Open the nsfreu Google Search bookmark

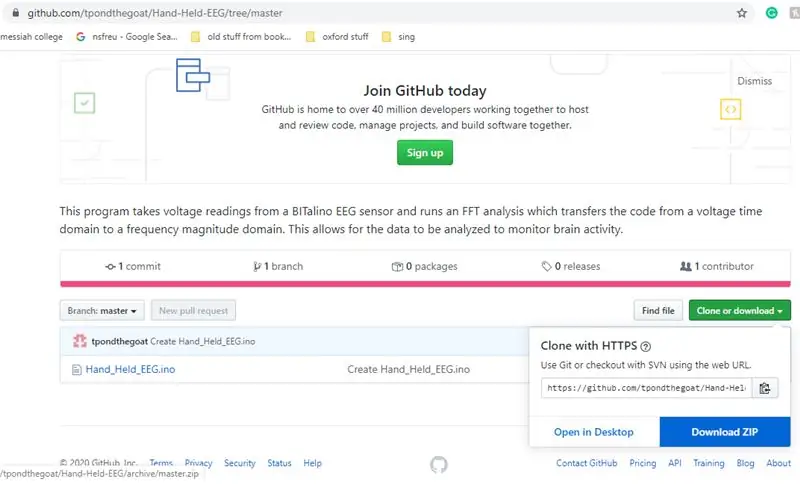(127, 37)
